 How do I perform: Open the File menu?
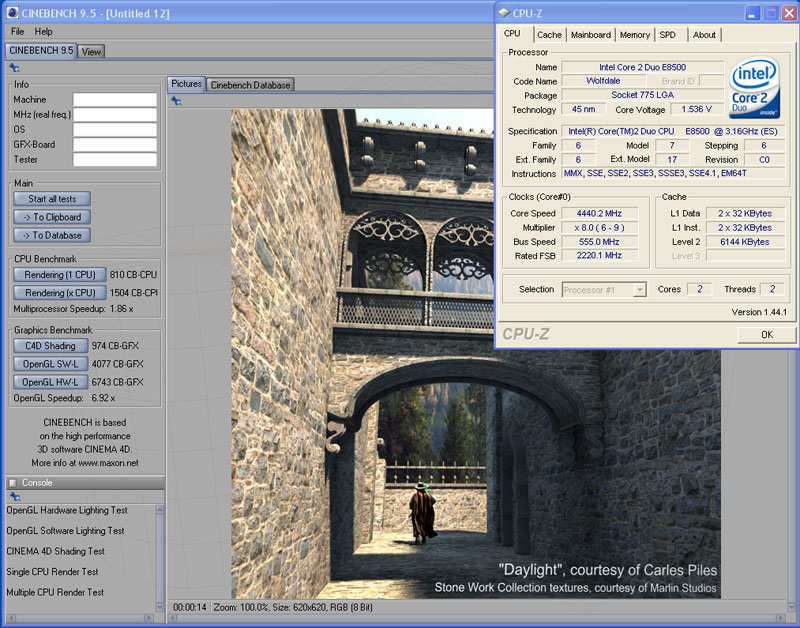[17, 32]
